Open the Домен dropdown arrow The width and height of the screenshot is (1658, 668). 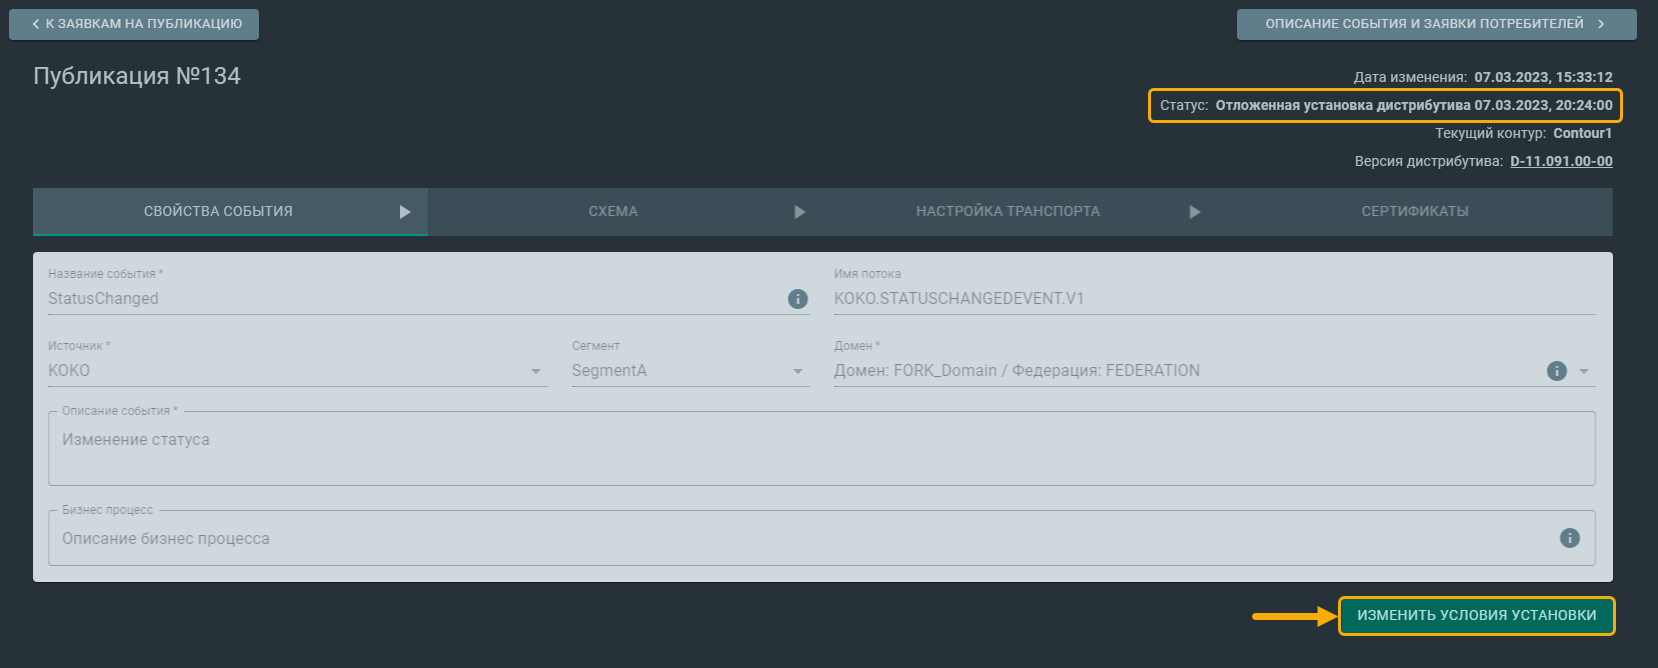pyautogui.click(x=1584, y=371)
